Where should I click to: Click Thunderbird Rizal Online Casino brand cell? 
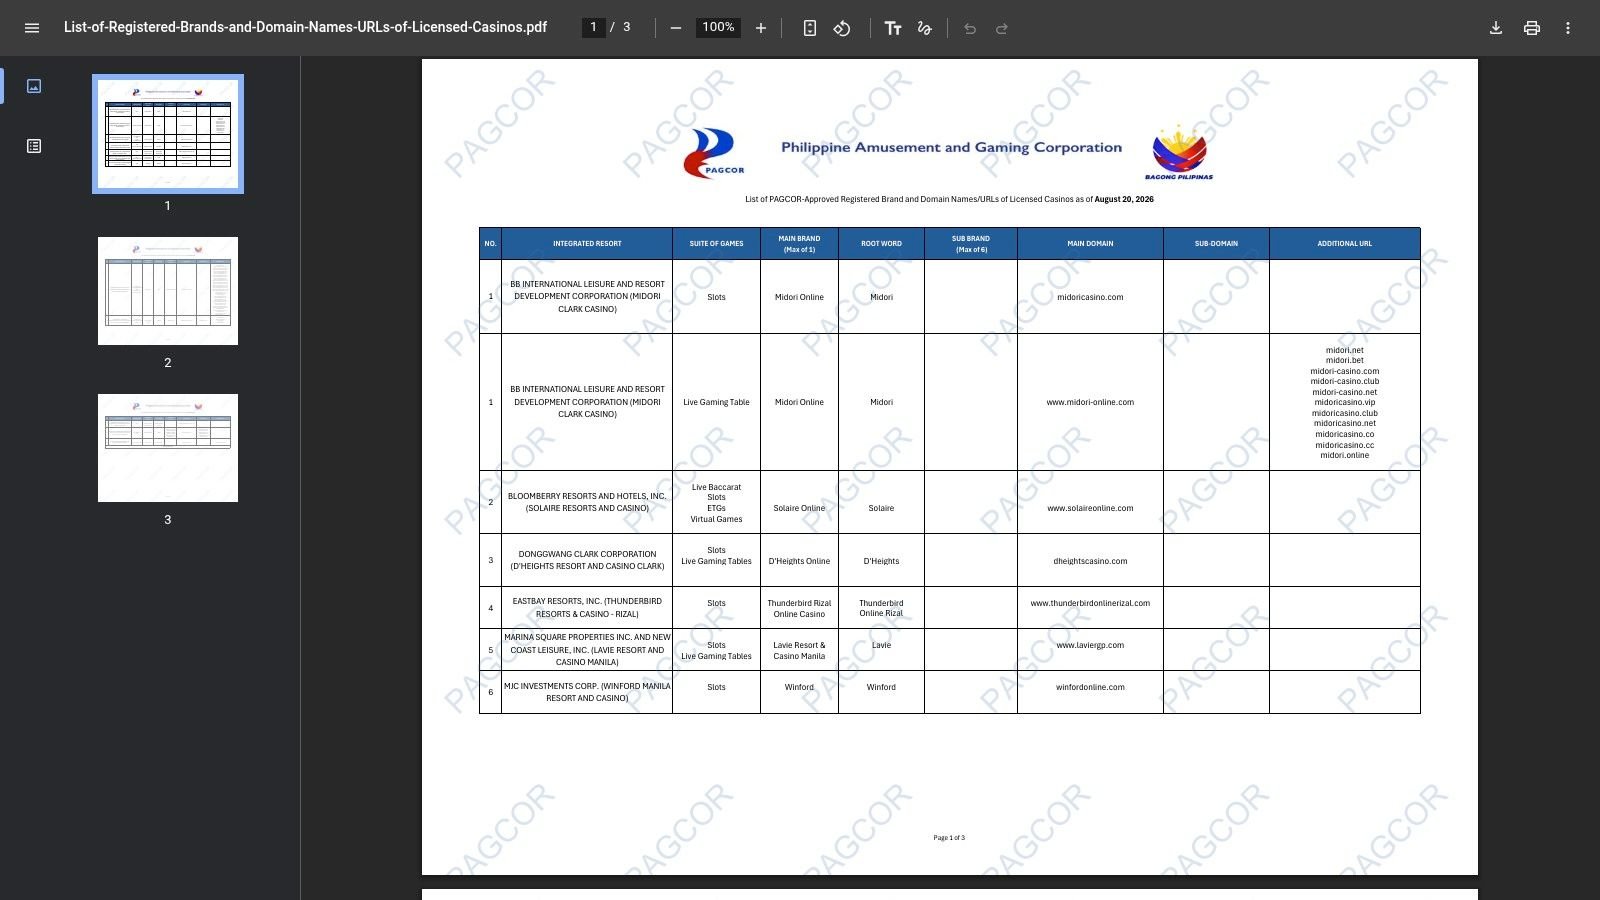point(799,608)
